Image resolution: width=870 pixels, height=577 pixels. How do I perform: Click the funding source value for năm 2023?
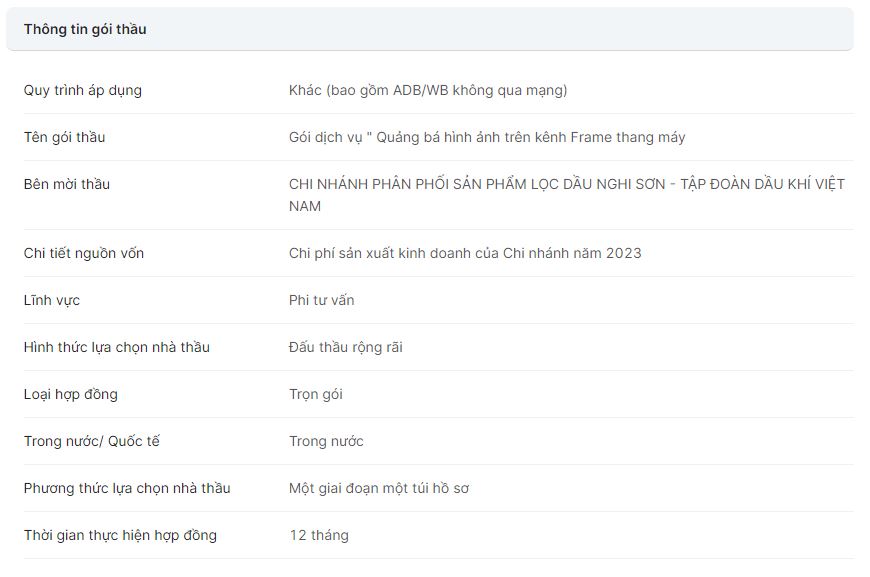pyautogui.click(x=465, y=253)
